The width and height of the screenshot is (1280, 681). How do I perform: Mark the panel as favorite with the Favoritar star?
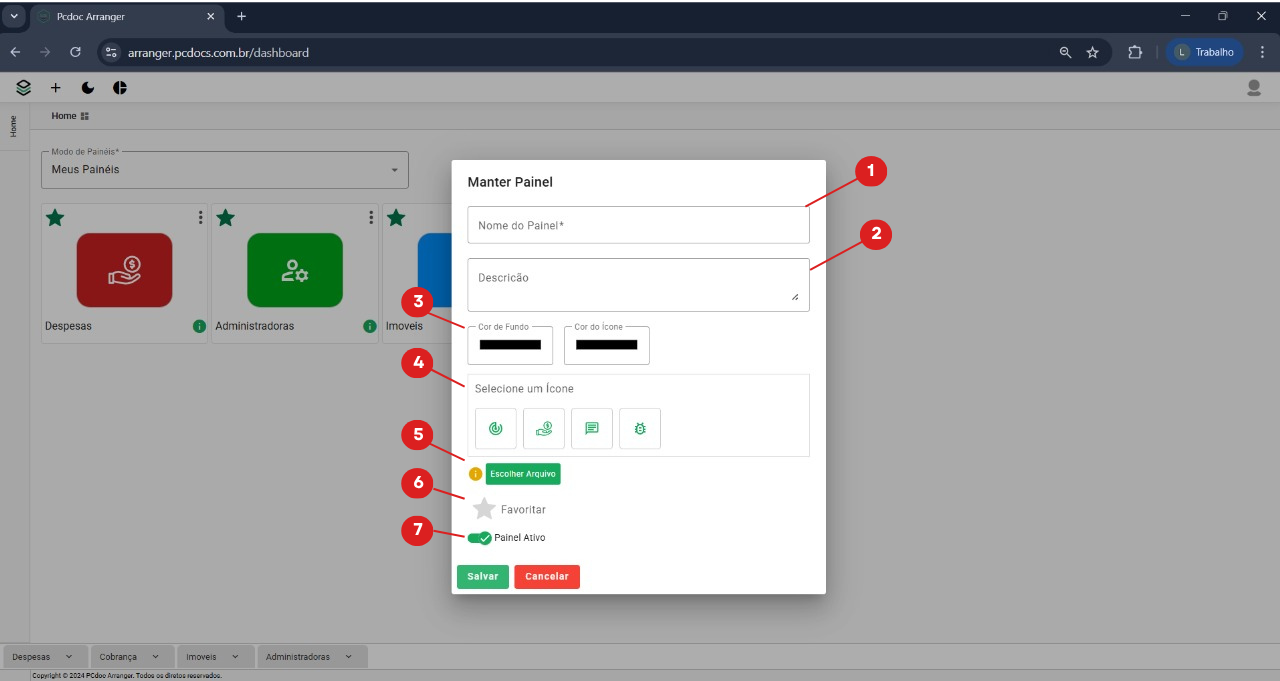[484, 509]
